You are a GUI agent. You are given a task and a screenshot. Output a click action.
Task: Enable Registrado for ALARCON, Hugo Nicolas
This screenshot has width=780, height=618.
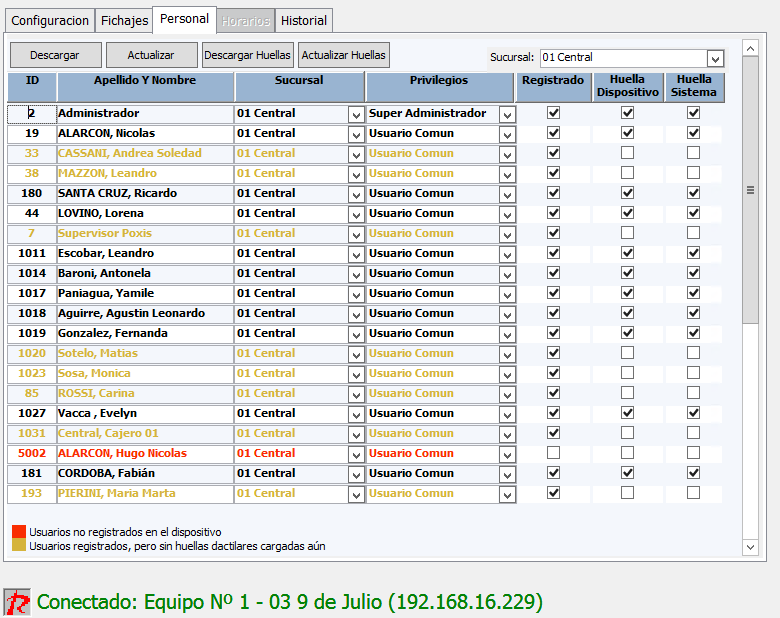tap(554, 453)
